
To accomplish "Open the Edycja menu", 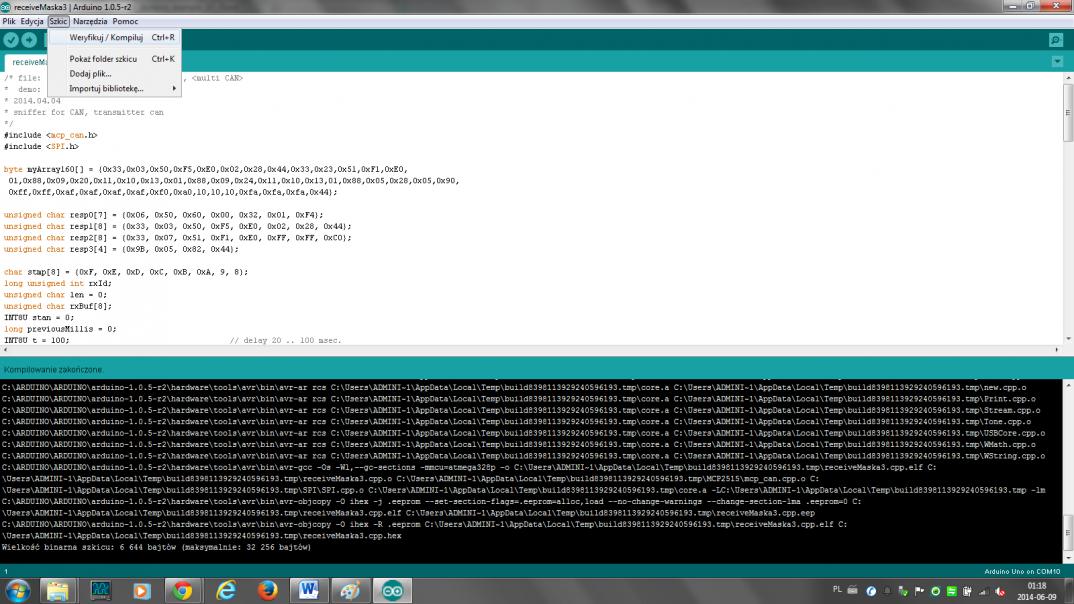I will click(32, 21).
